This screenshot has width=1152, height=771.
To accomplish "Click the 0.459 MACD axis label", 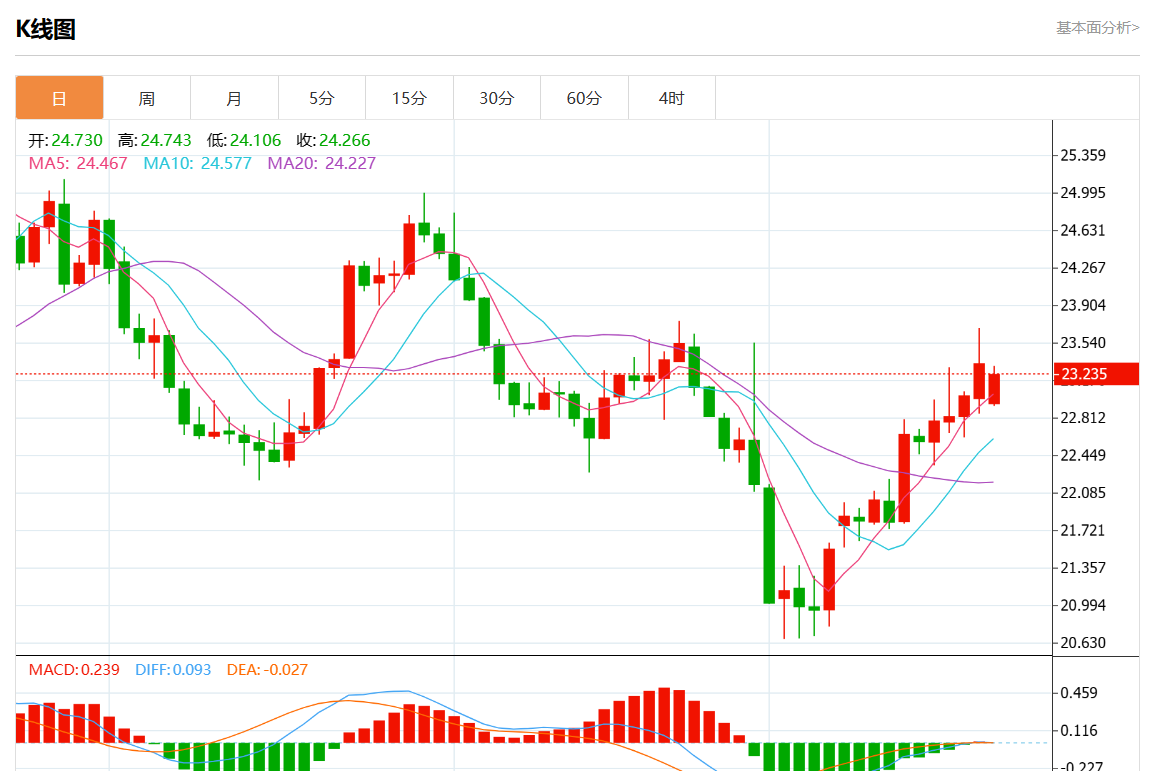I will [x=1079, y=692].
